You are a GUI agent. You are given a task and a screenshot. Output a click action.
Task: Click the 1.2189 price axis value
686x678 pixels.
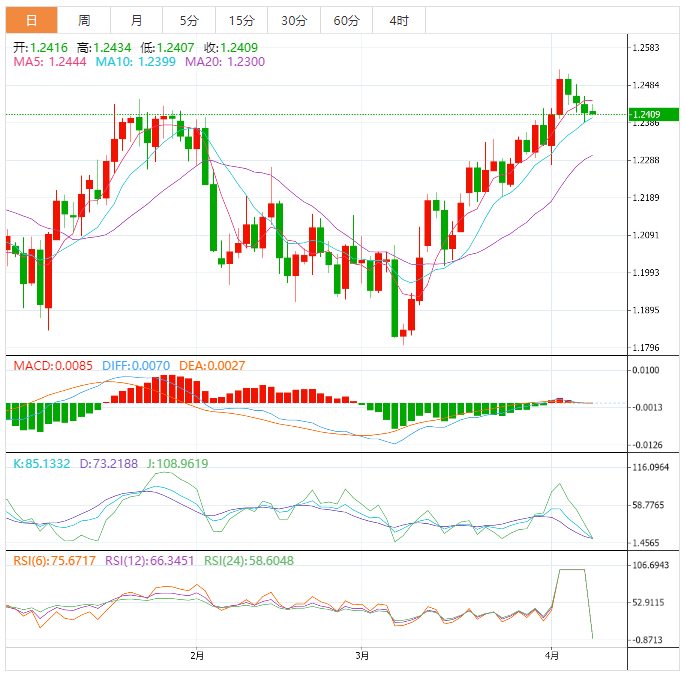click(x=646, y=198)
